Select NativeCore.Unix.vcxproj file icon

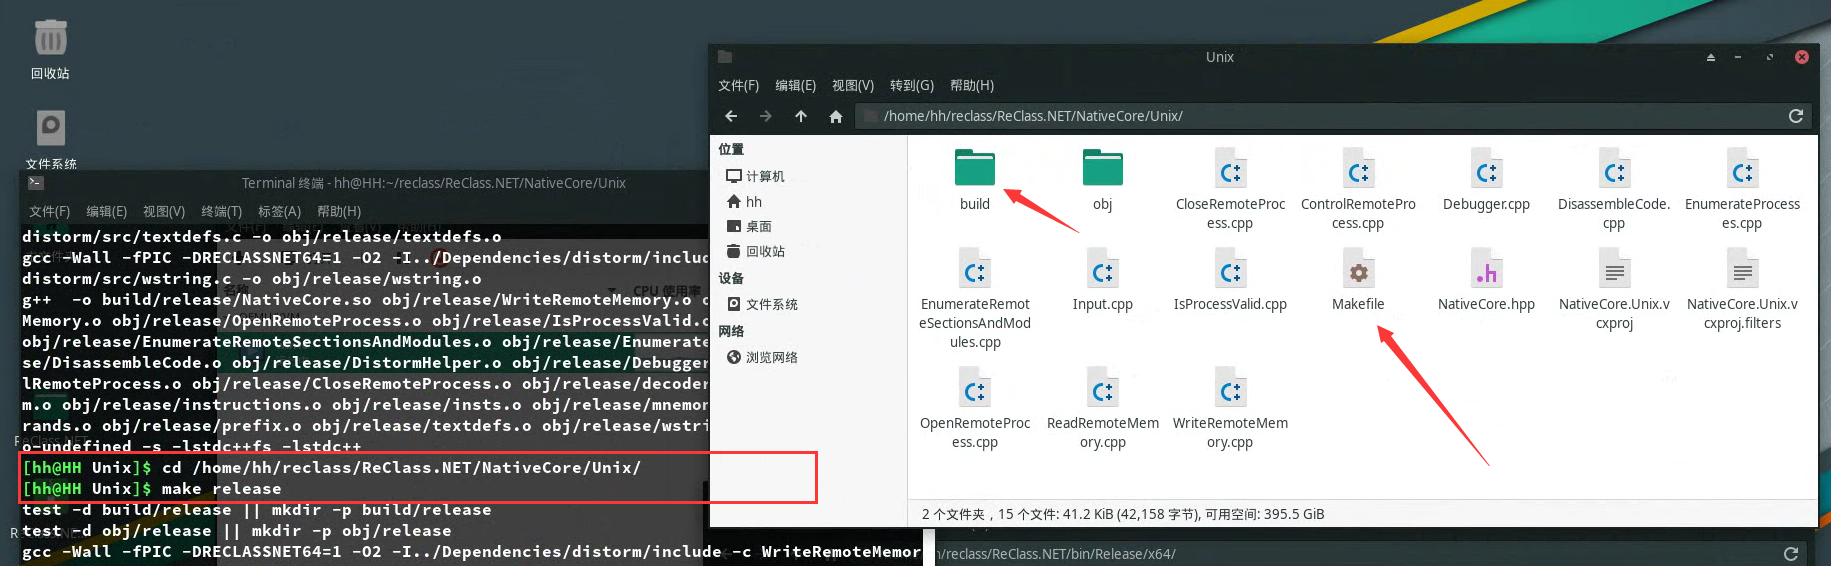tap(1614, 268)
